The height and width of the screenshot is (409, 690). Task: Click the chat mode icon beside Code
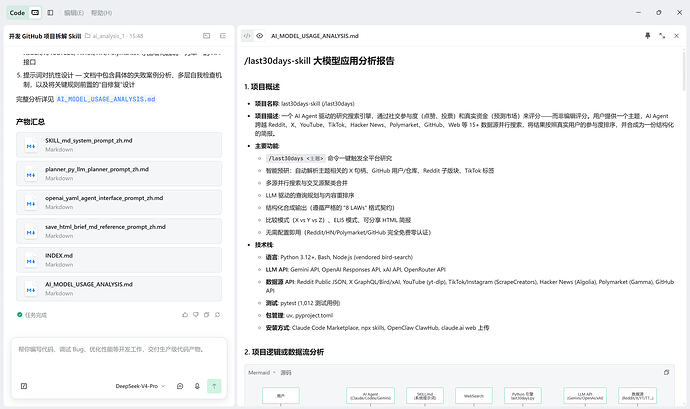click(35, 13)
